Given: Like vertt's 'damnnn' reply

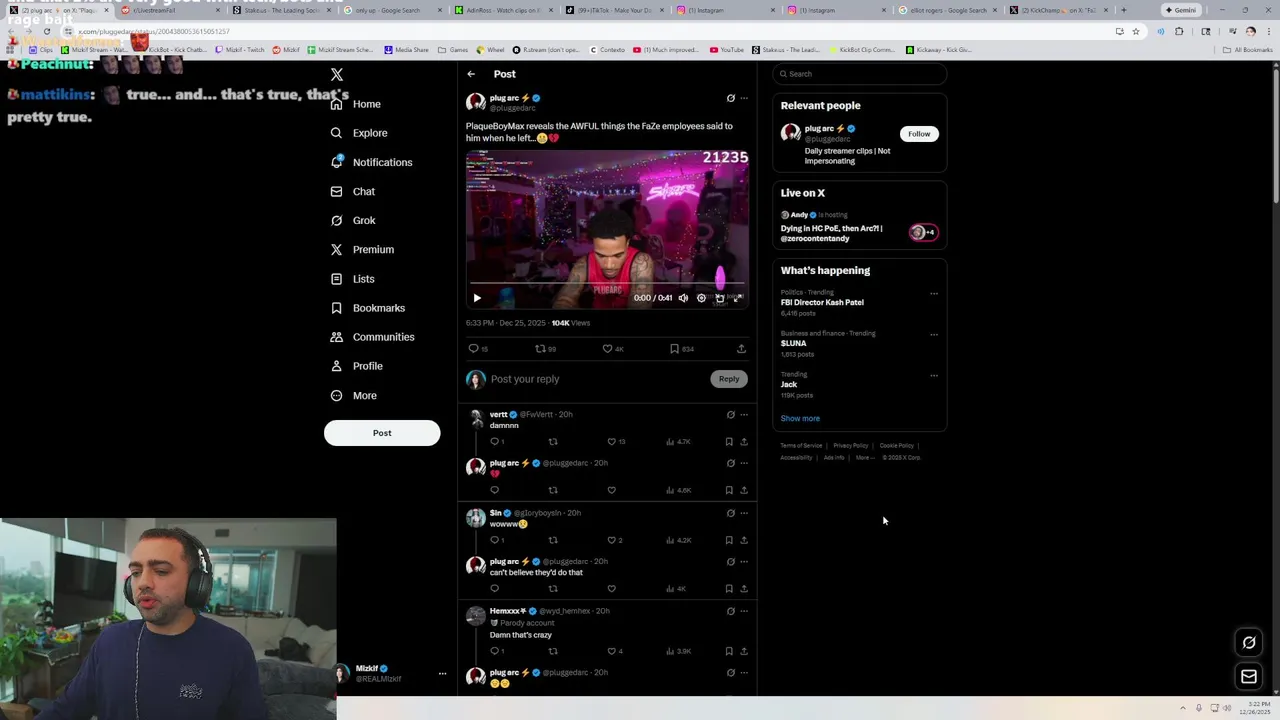Looking at the screenshot, I should (x=612, y=442).
